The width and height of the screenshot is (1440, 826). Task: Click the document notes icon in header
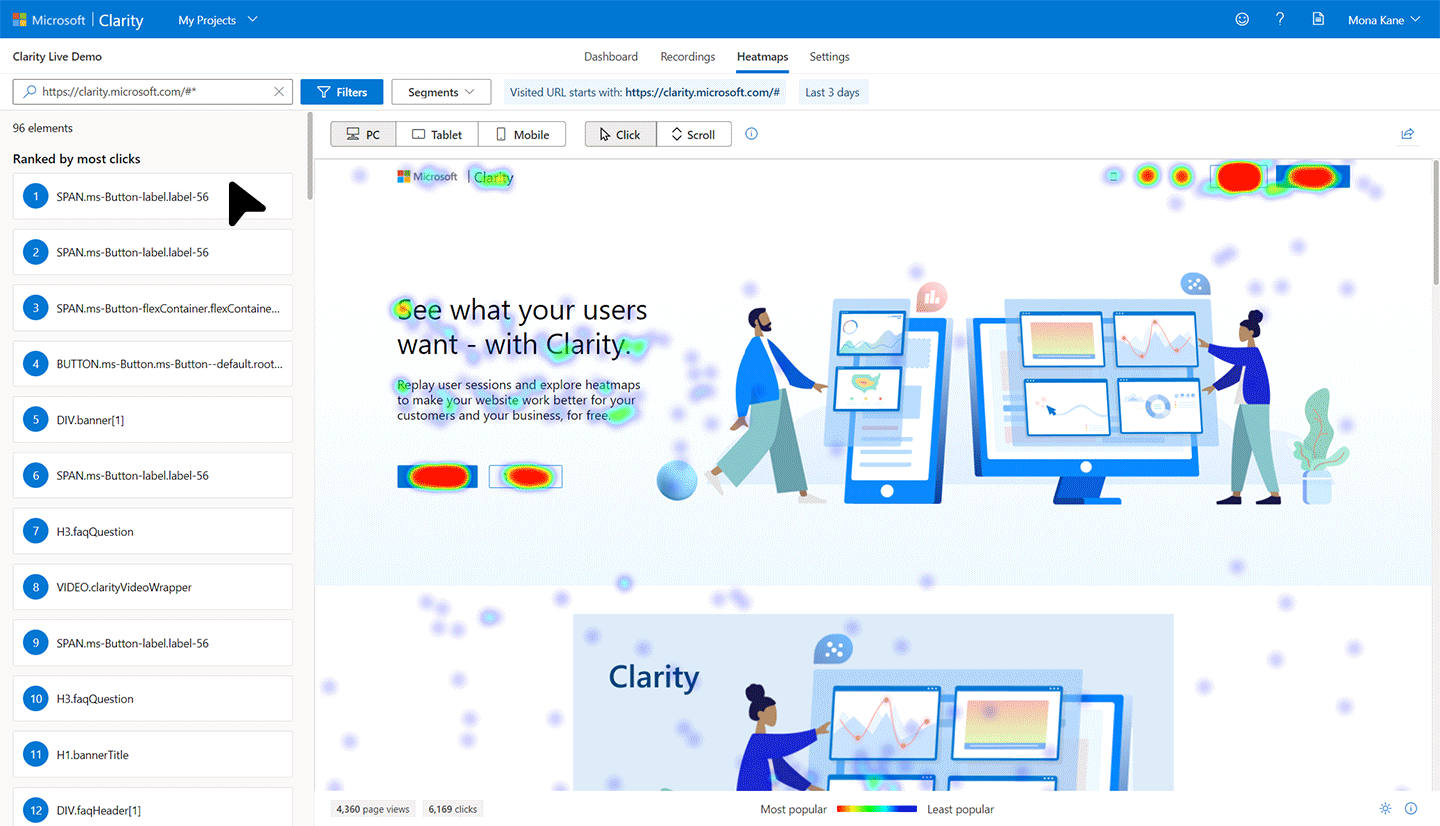[x=1318, y=19]
